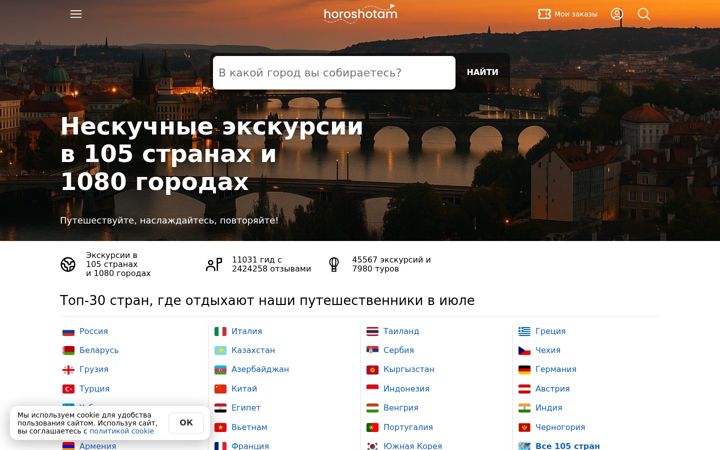Click the Azerbaijan flag icon
The height and width of the screenshot is (450, 720).
(220, 370)
